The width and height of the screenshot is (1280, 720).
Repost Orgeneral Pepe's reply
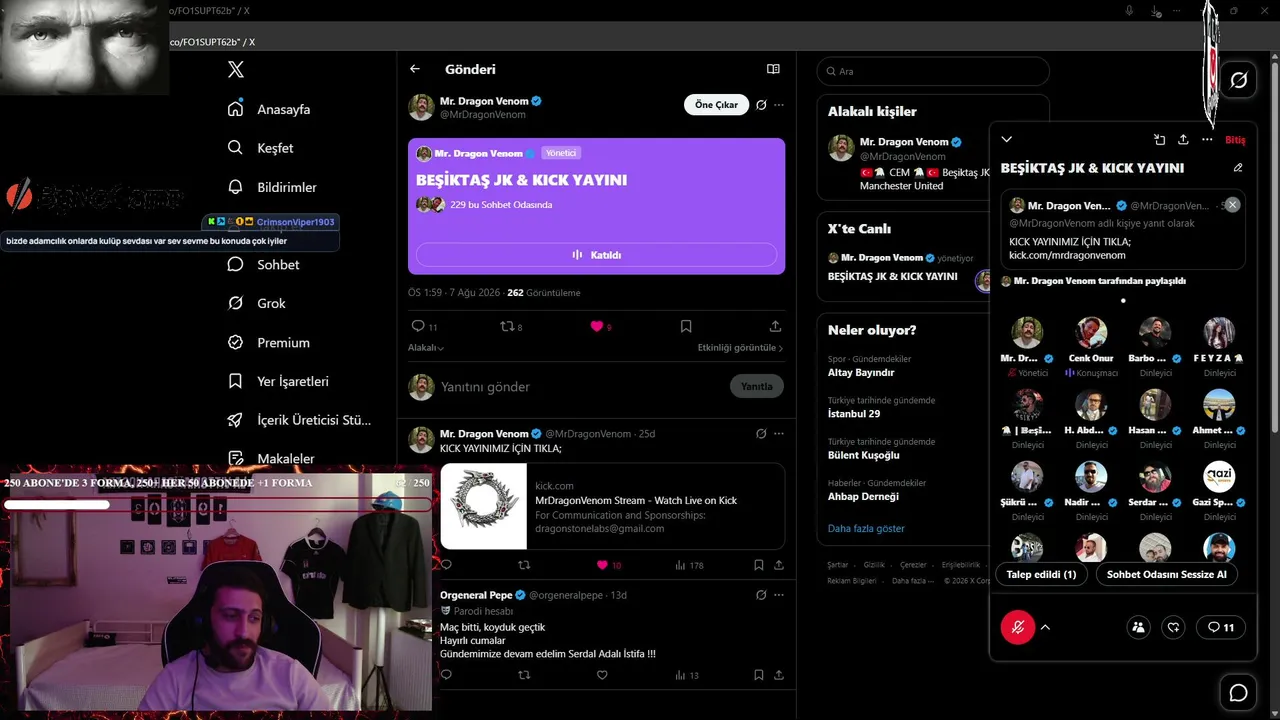(x=524, y=675)
